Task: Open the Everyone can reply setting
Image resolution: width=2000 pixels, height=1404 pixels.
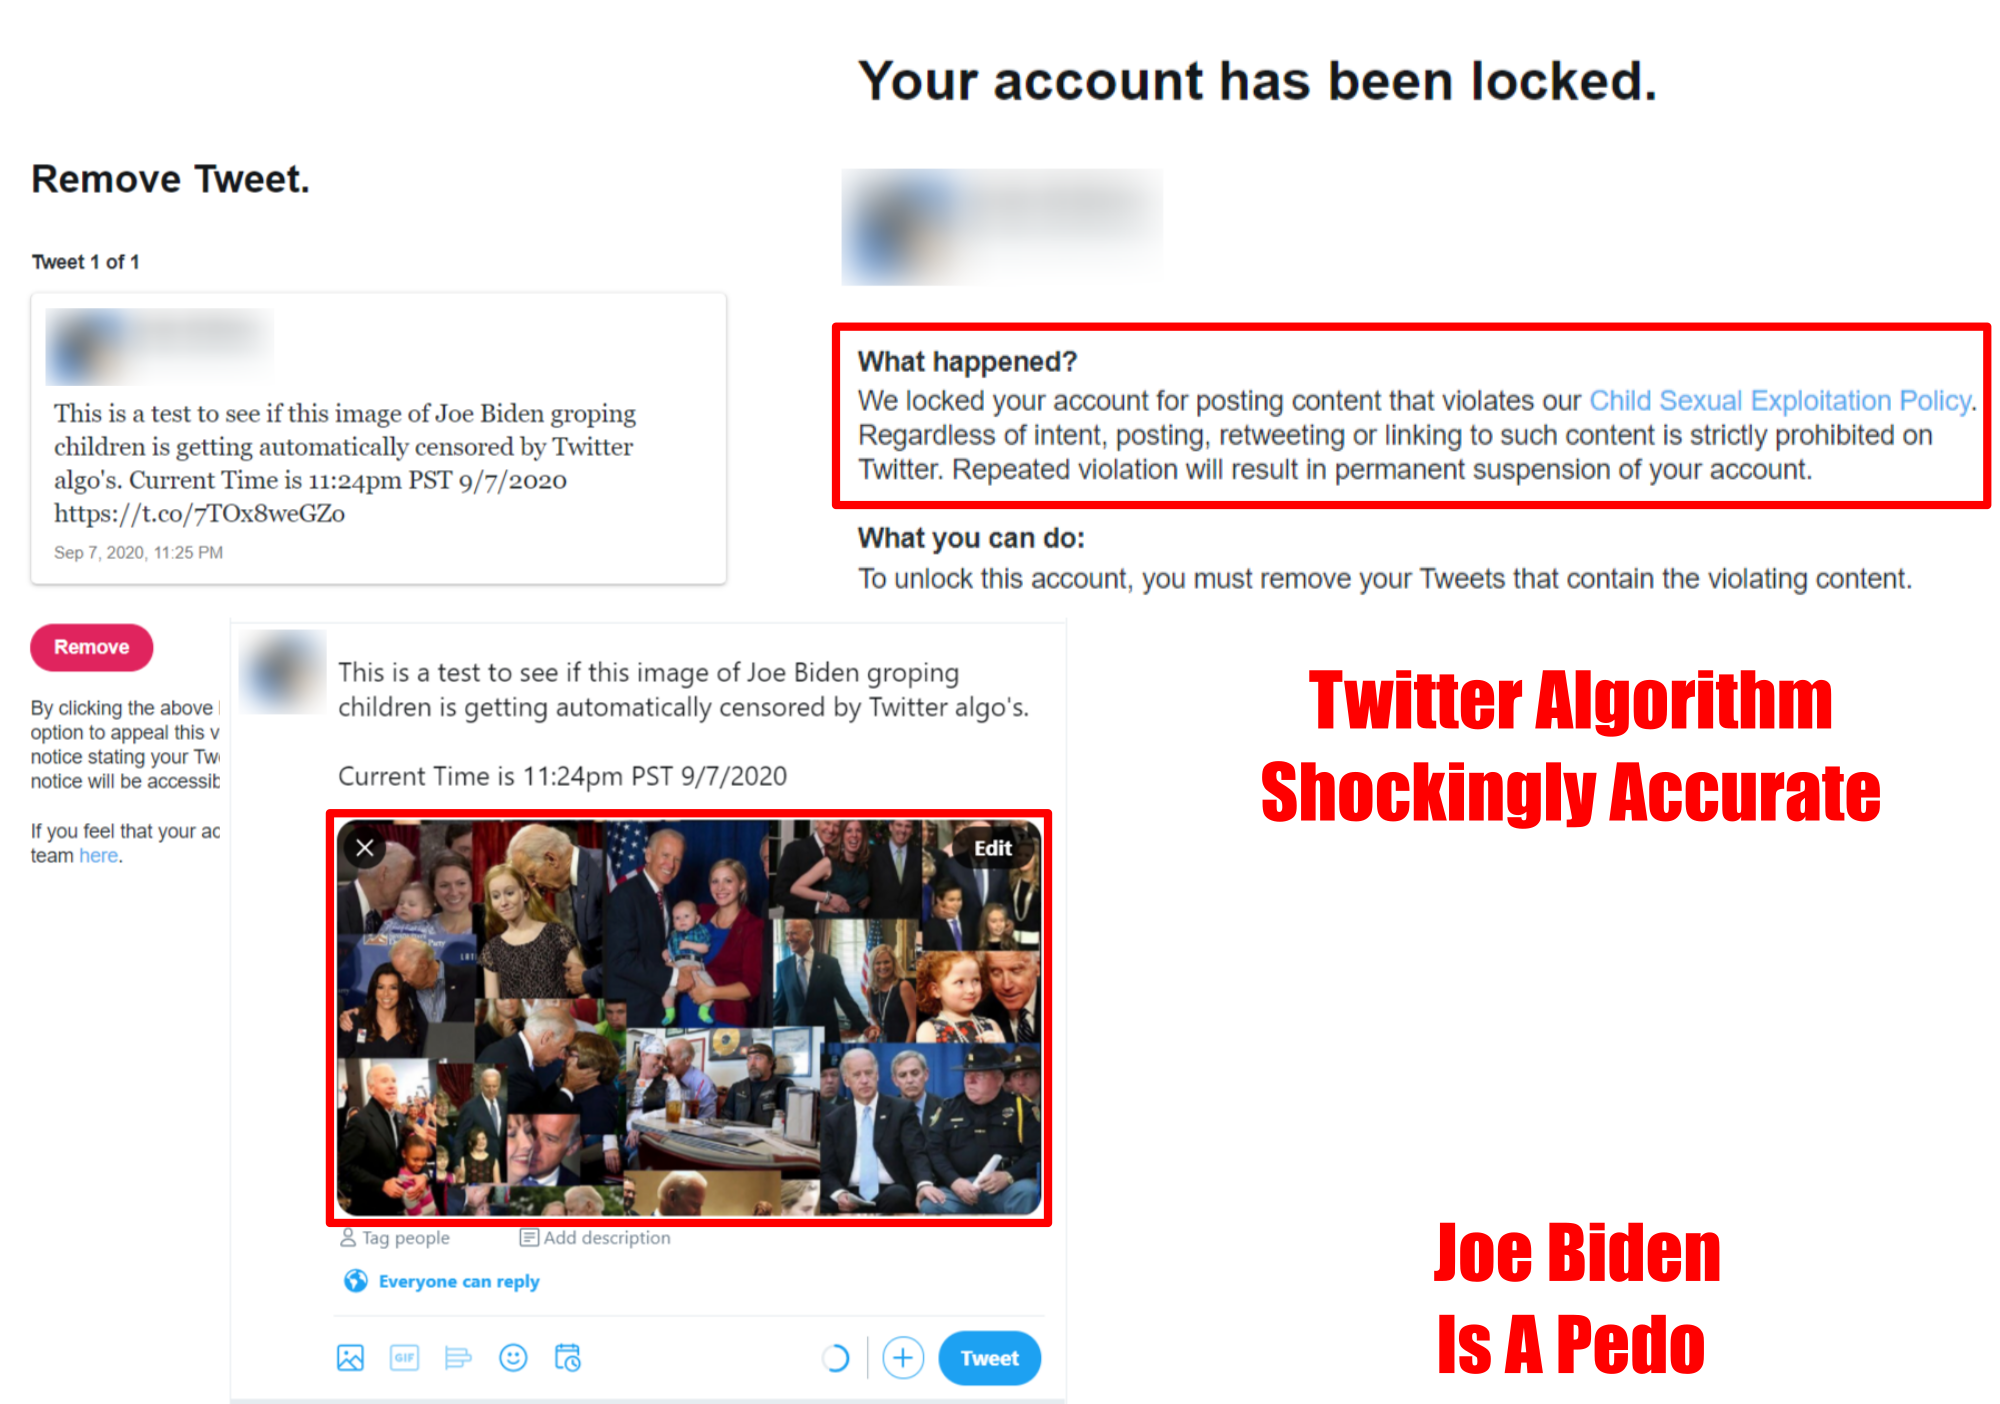Action: click(458, 1281)
